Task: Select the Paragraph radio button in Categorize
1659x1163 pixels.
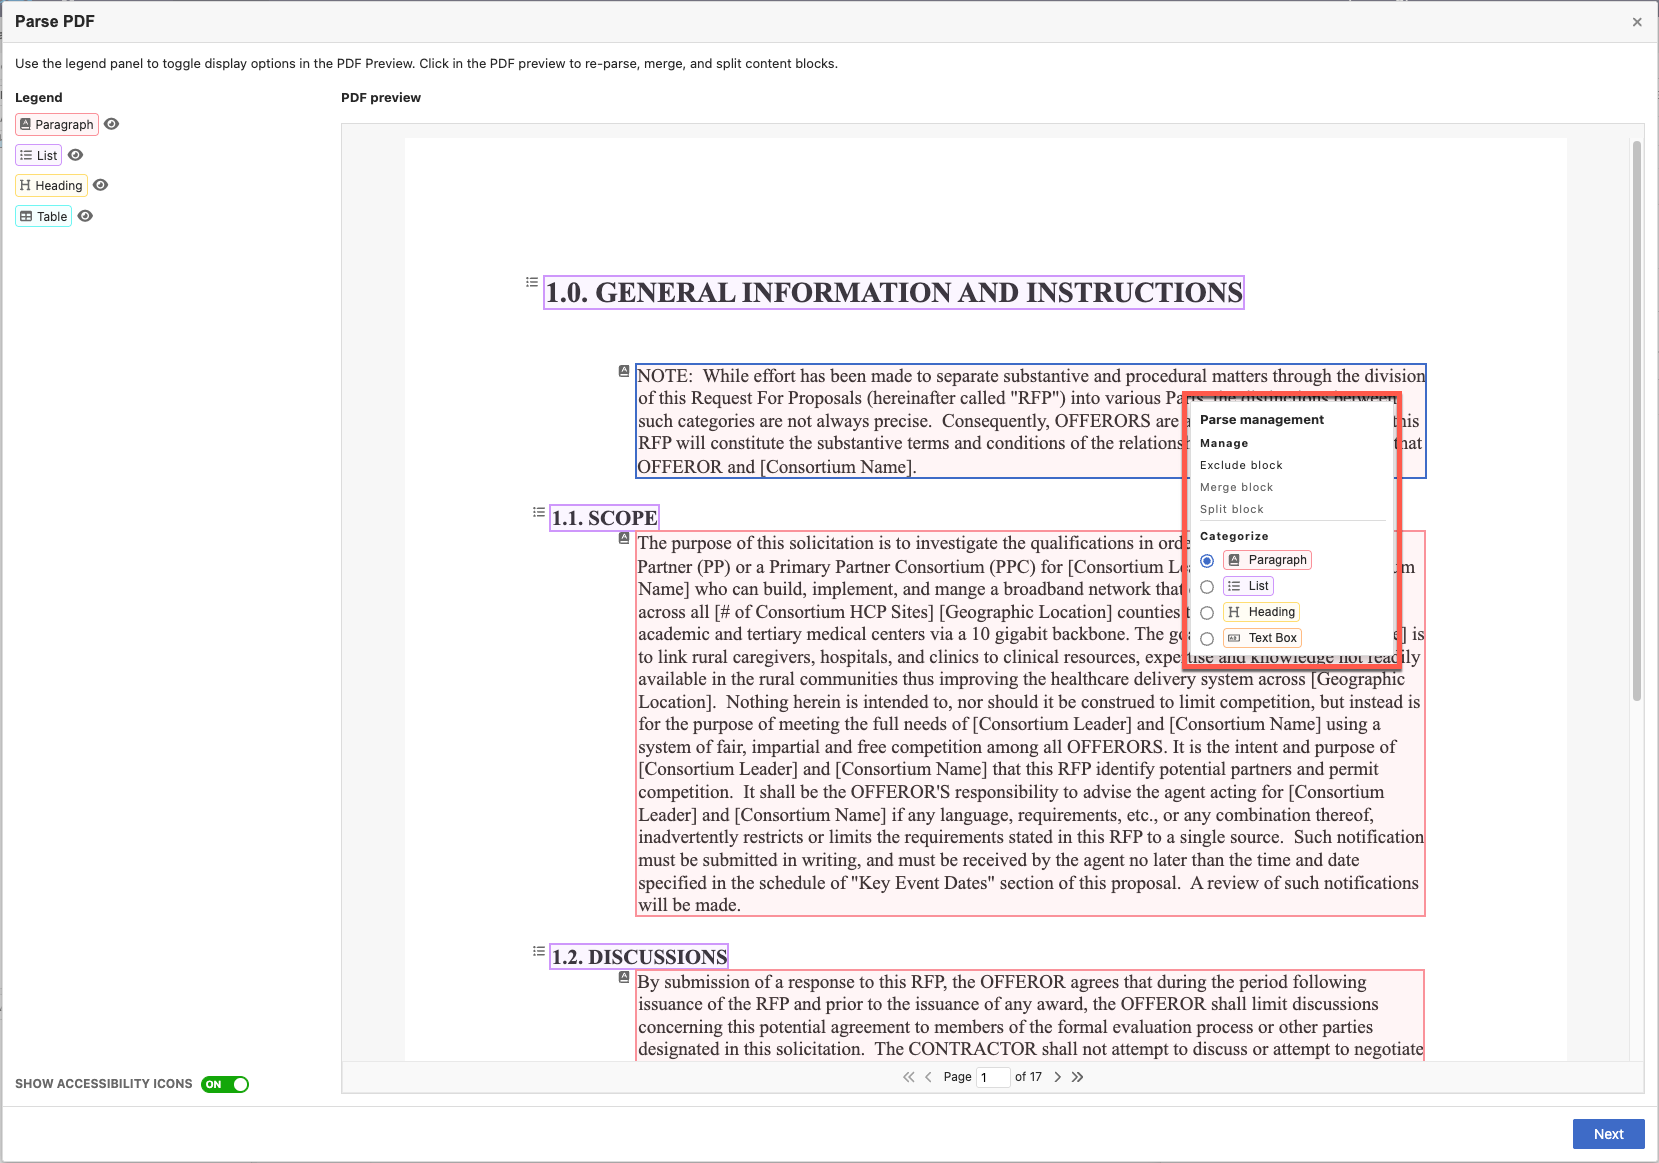Action: point(1207,561)
